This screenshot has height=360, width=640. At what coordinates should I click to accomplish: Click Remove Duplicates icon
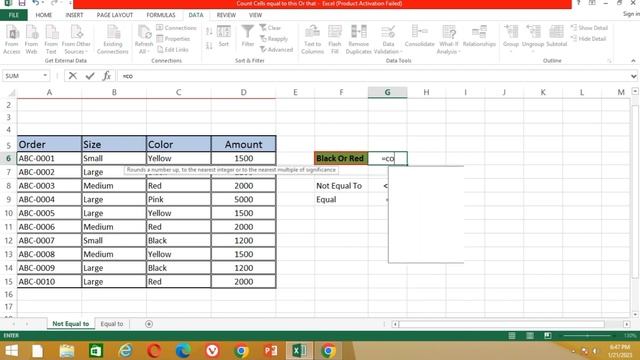358,39
